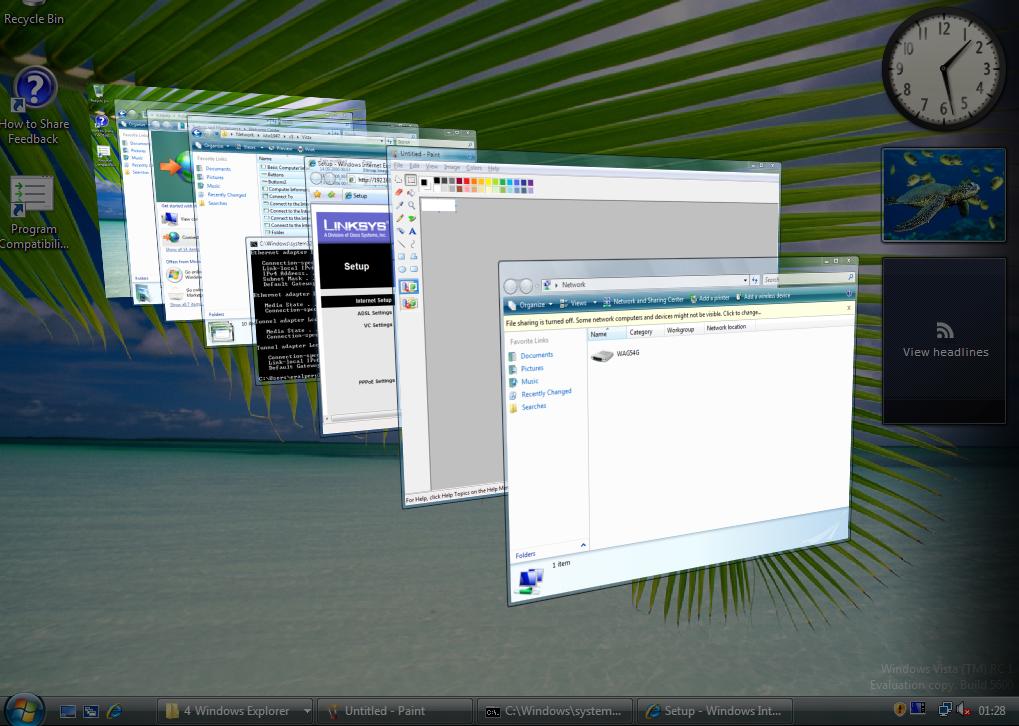Go forward in the Network window
This screenshot has height=726, width=1019.
tap(526, 286)
